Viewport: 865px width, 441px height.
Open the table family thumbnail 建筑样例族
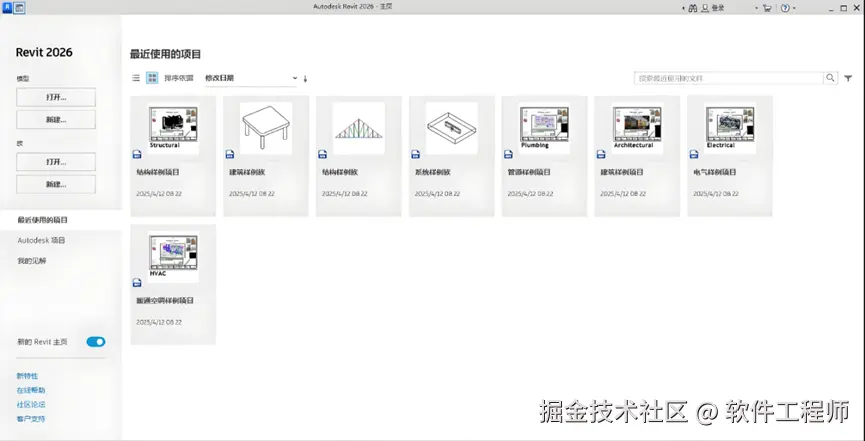pos(266,128)
